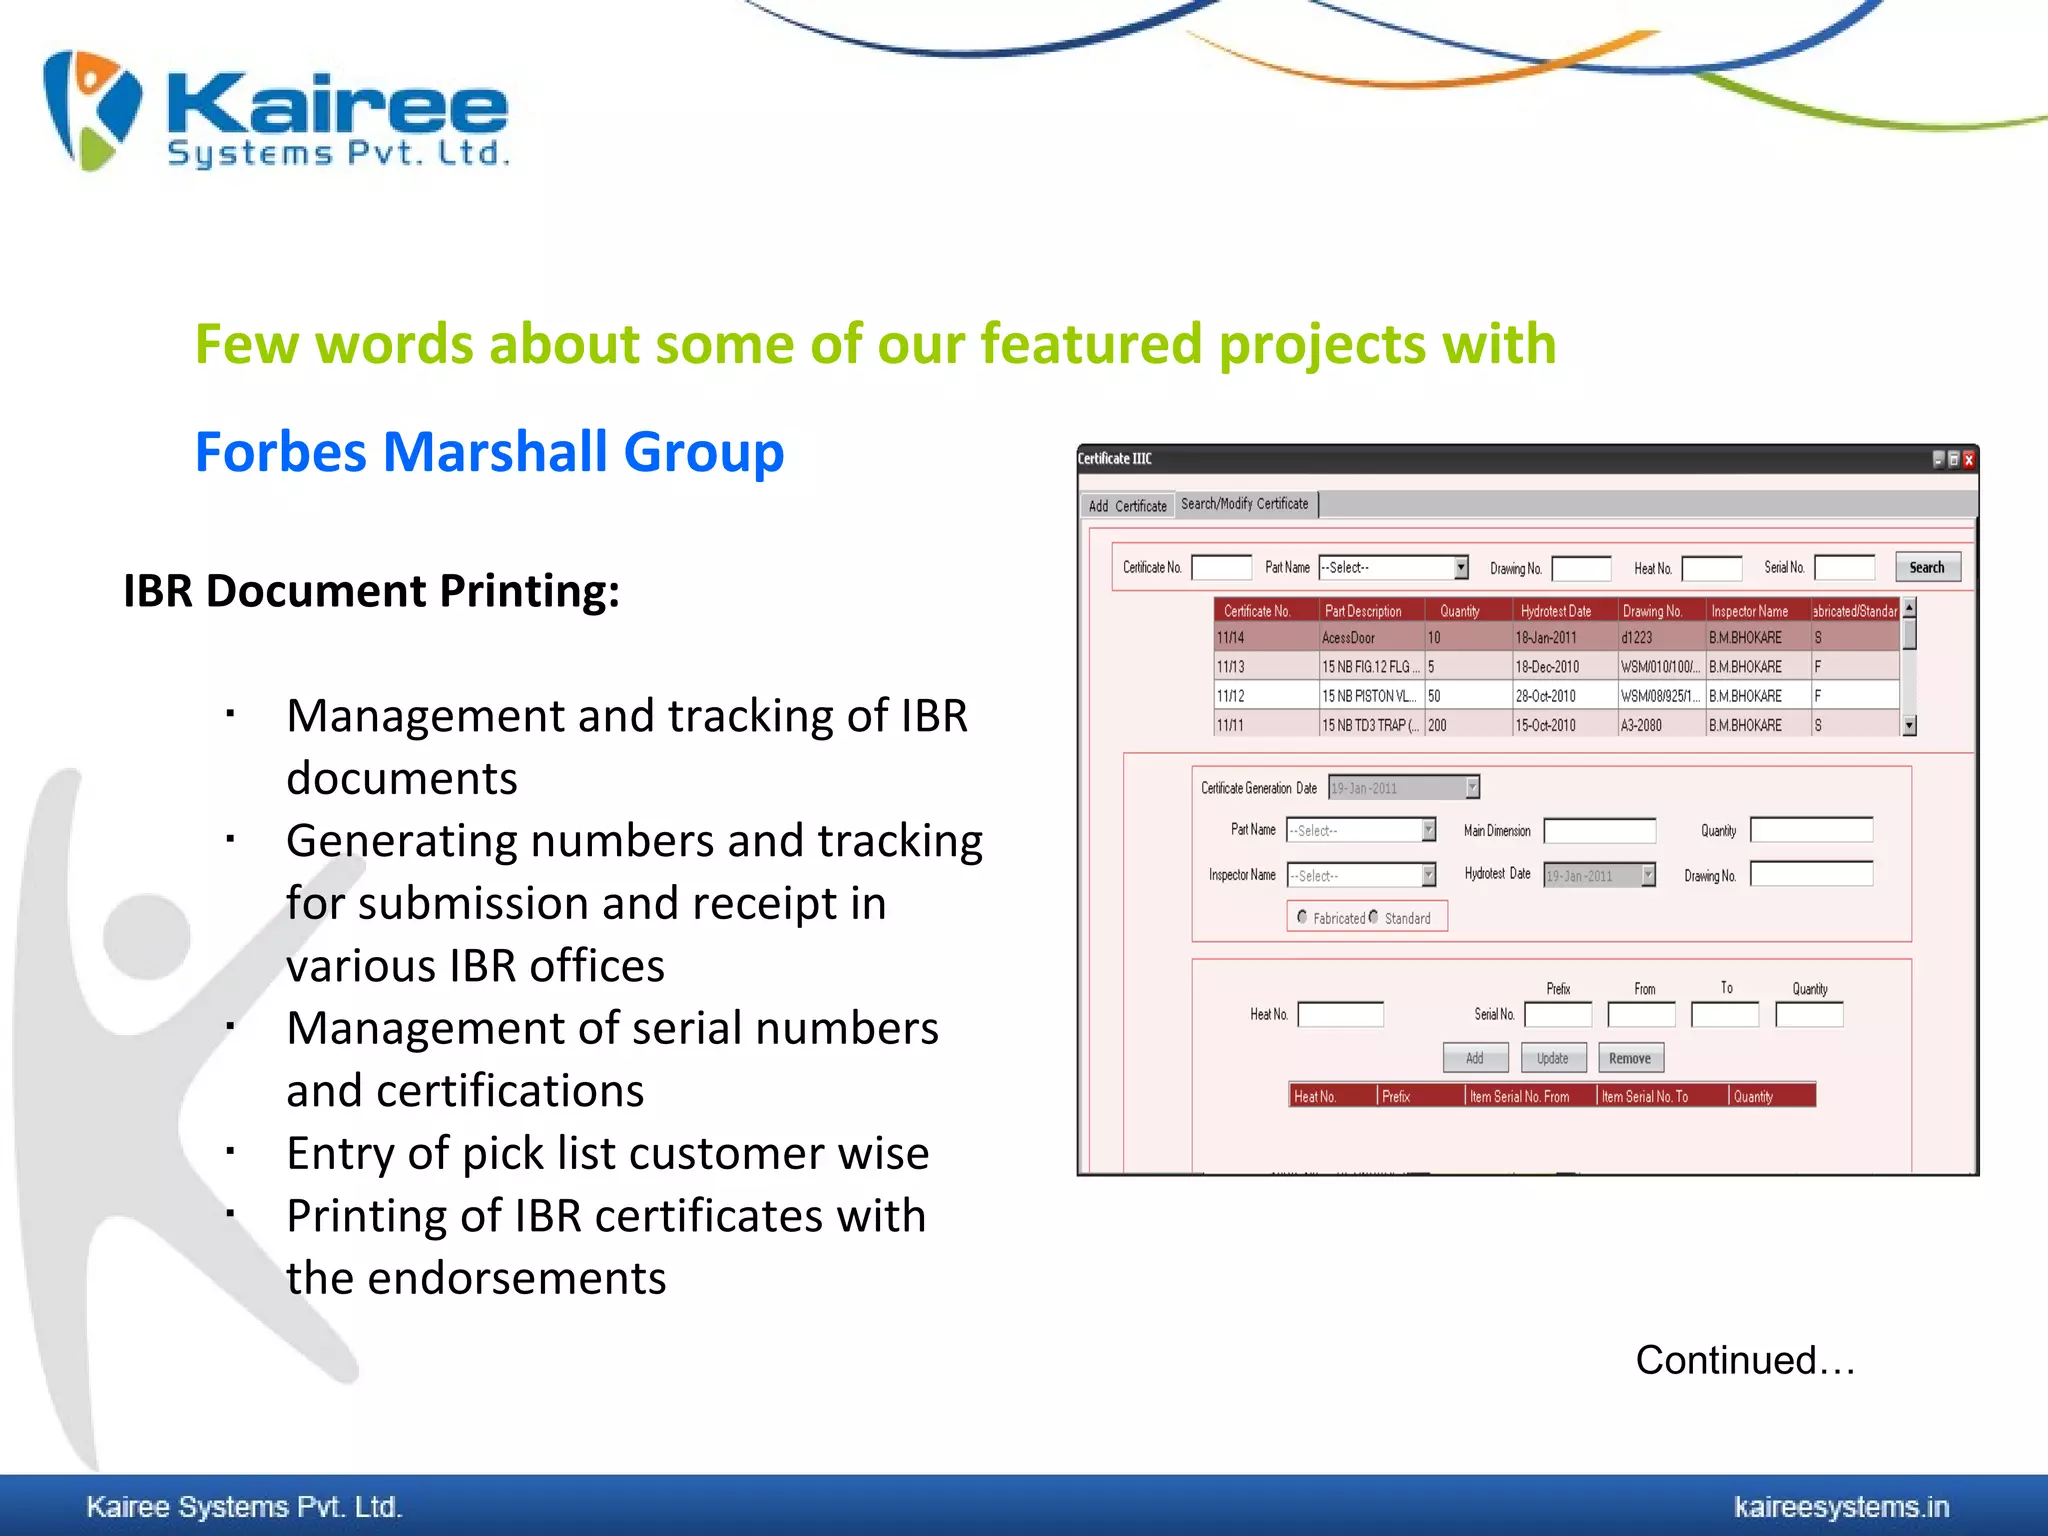
Task: Click the Main Dimension input field
Action: point(1600,830)
